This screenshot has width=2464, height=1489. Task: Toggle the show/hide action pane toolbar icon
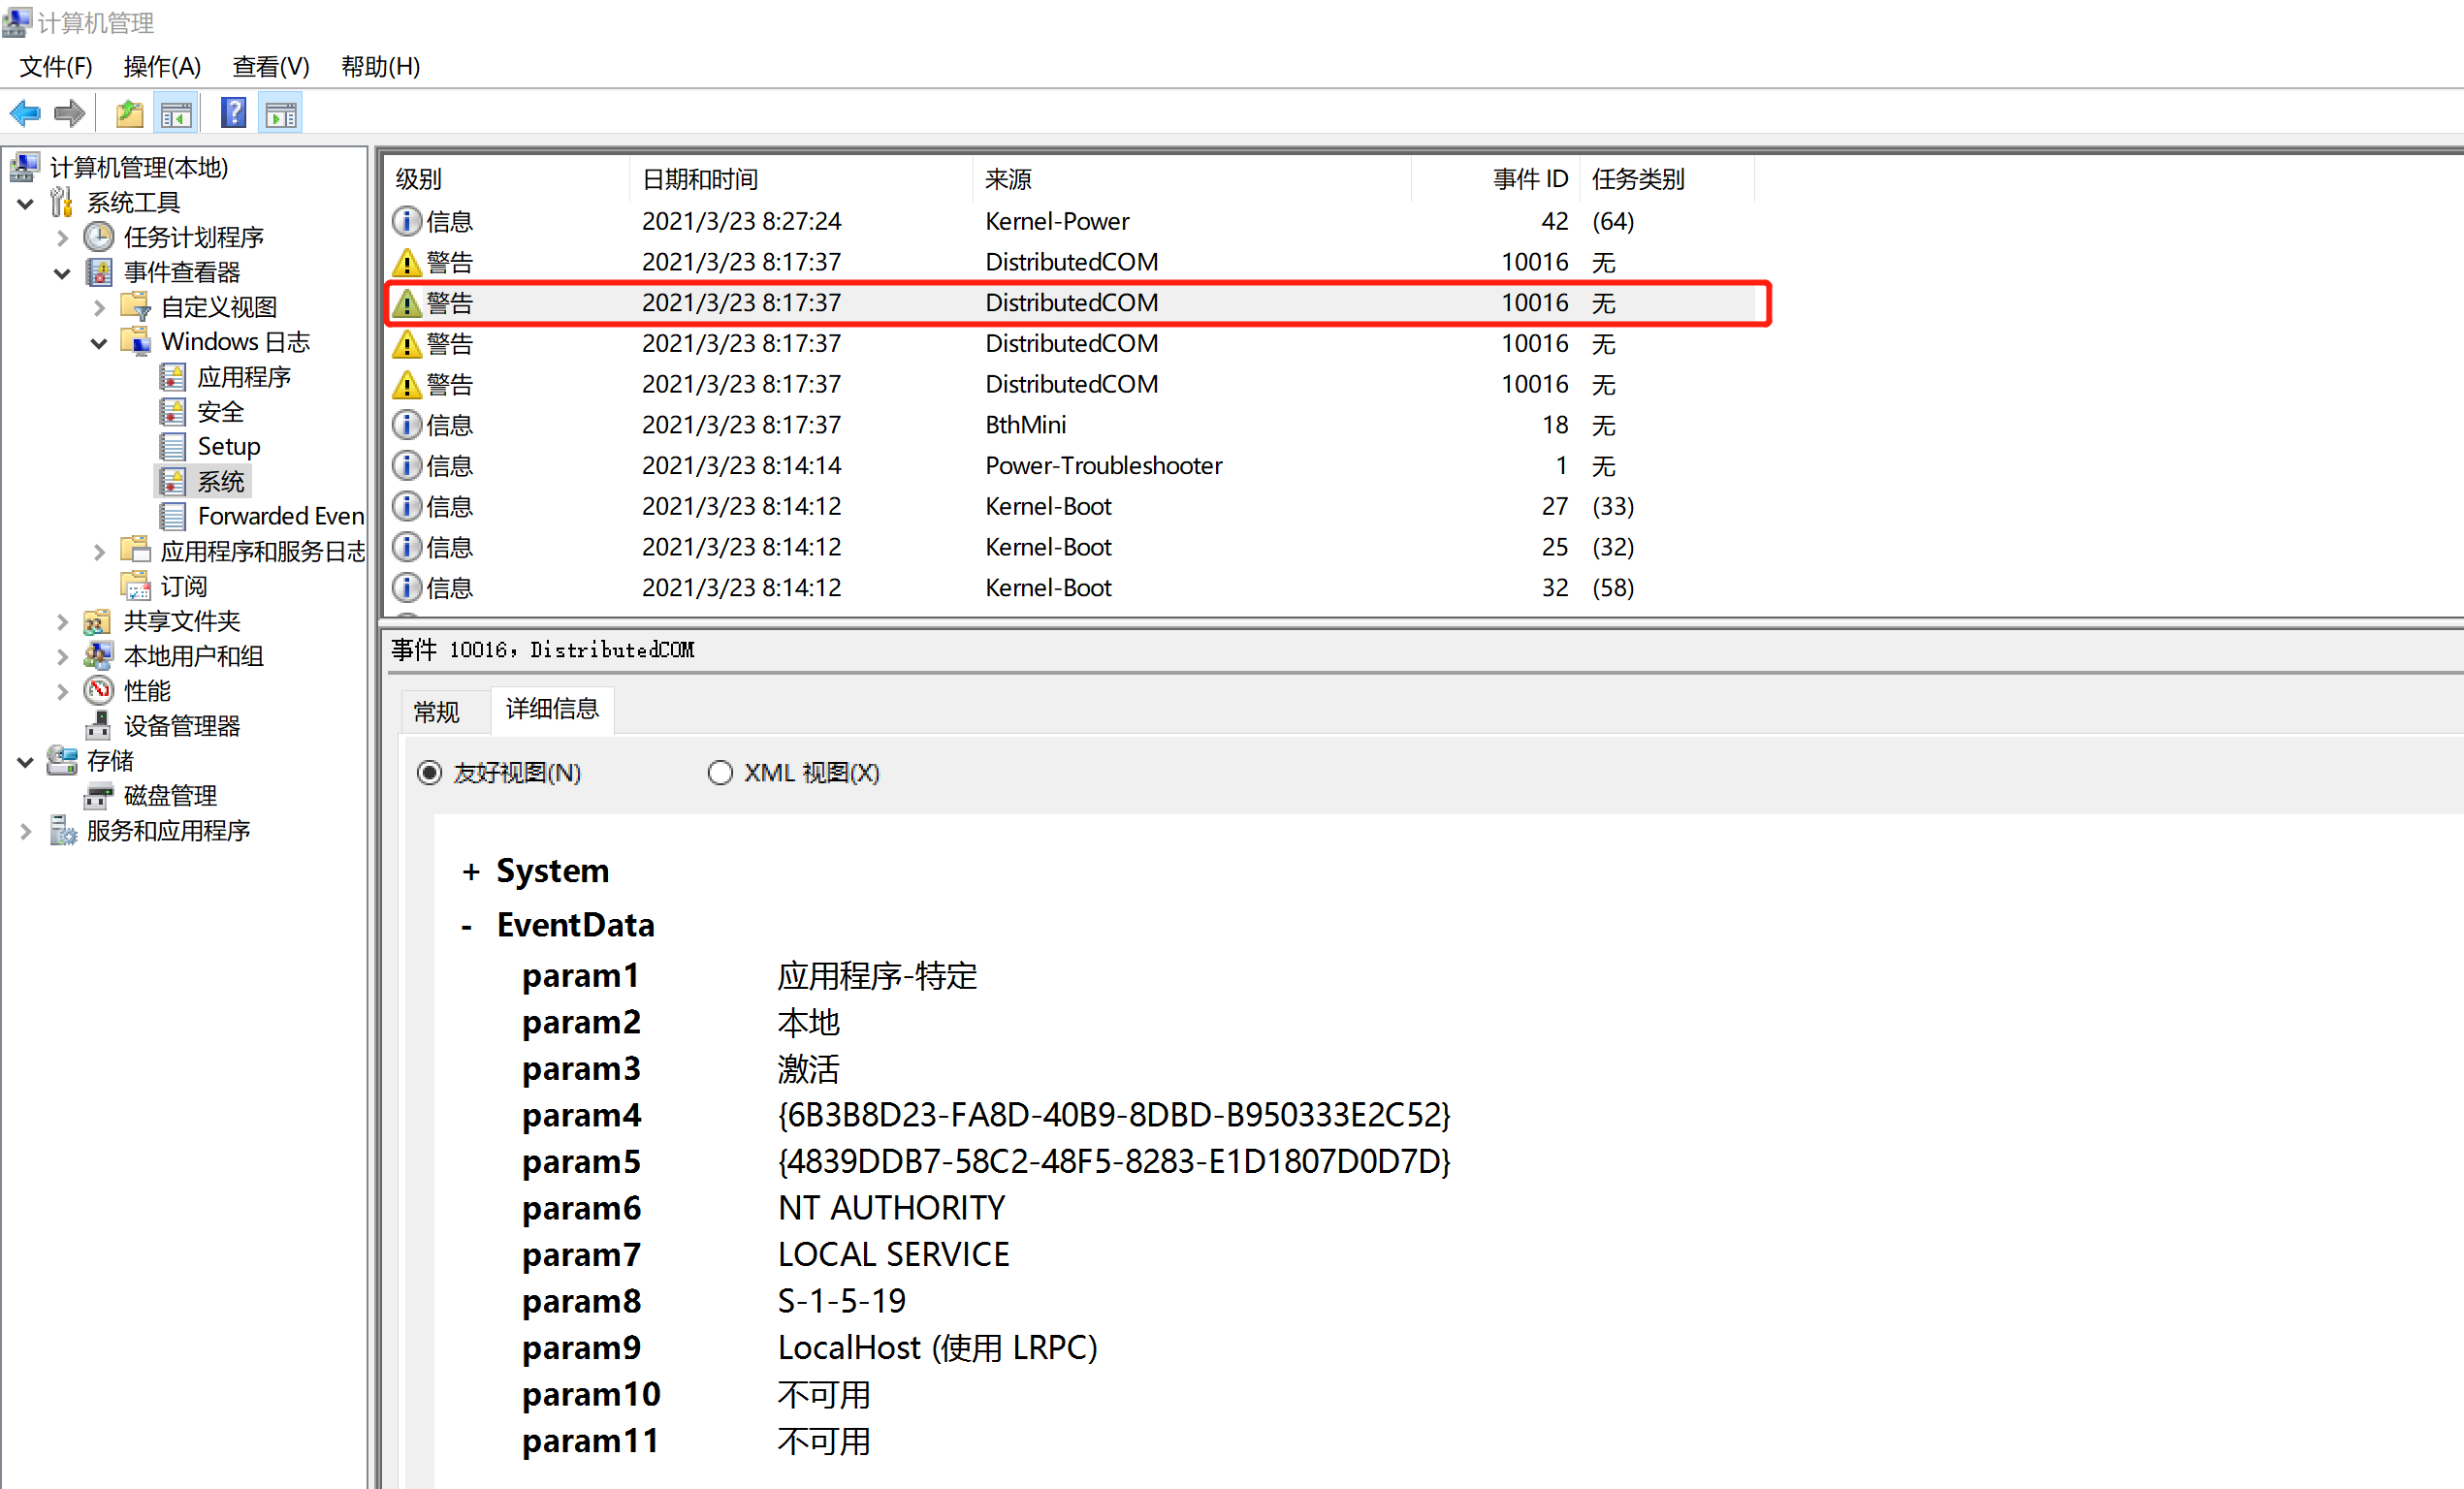point(281,114)
